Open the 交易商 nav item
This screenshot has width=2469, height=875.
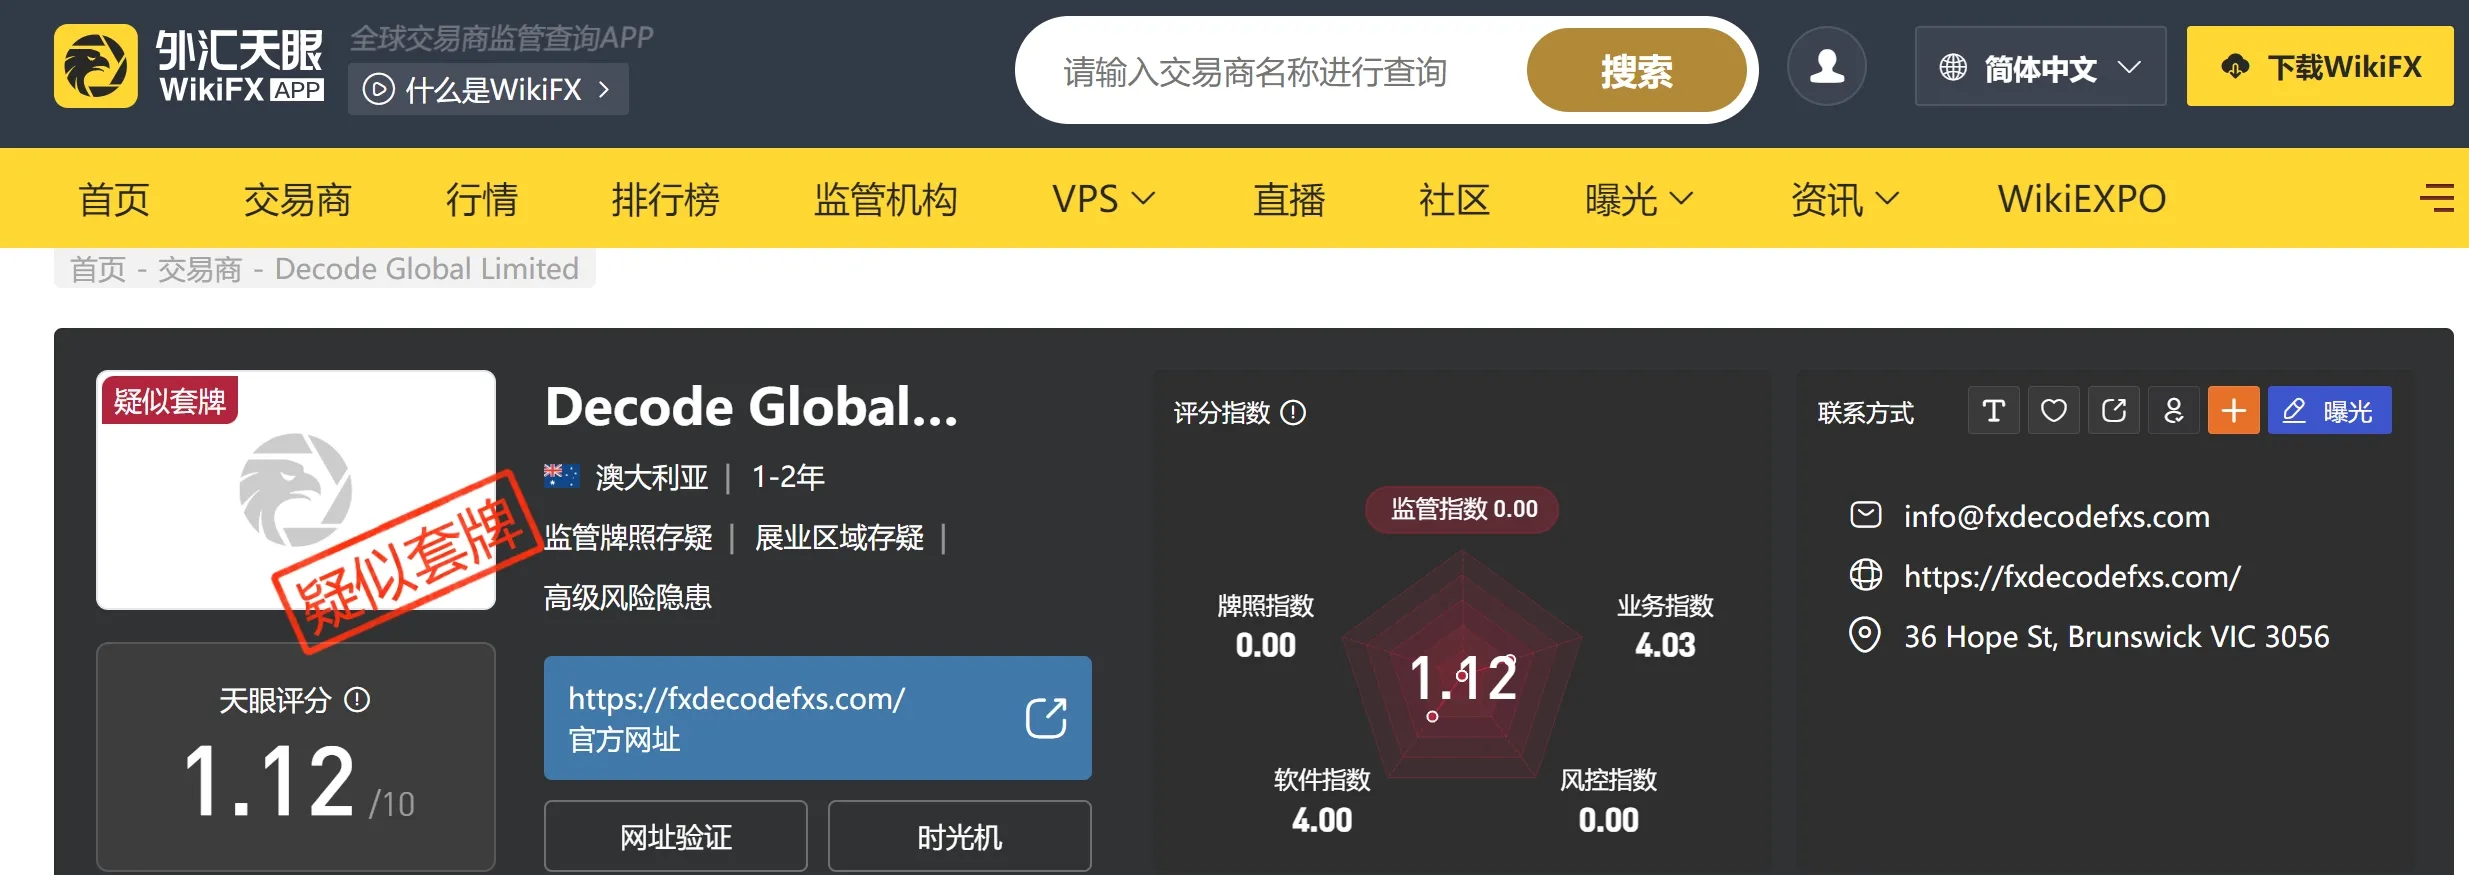pos(297,199)
